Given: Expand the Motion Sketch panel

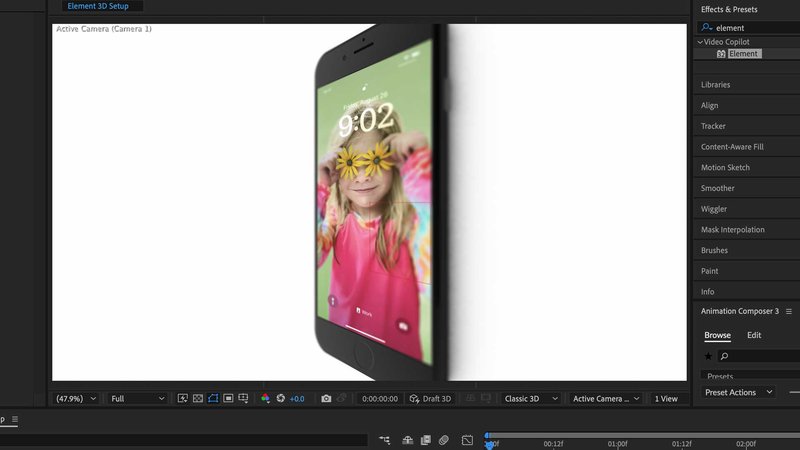Looking at the screenshot, I should tap(725, 168).
